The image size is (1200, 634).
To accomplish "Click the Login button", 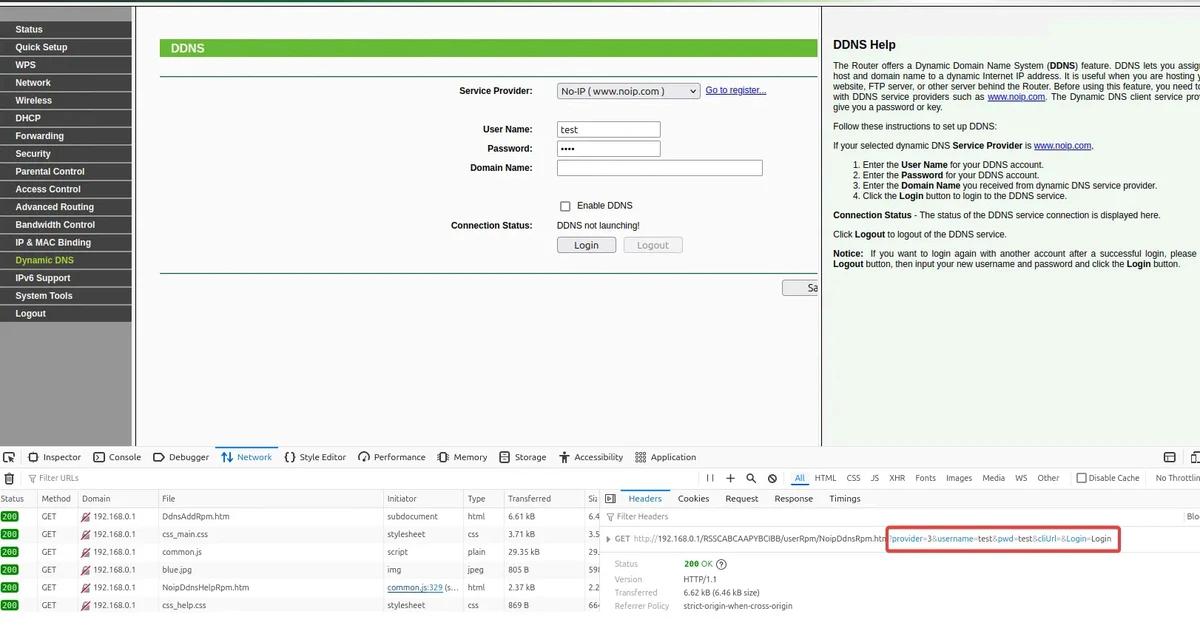I will (x=586, y=245).
